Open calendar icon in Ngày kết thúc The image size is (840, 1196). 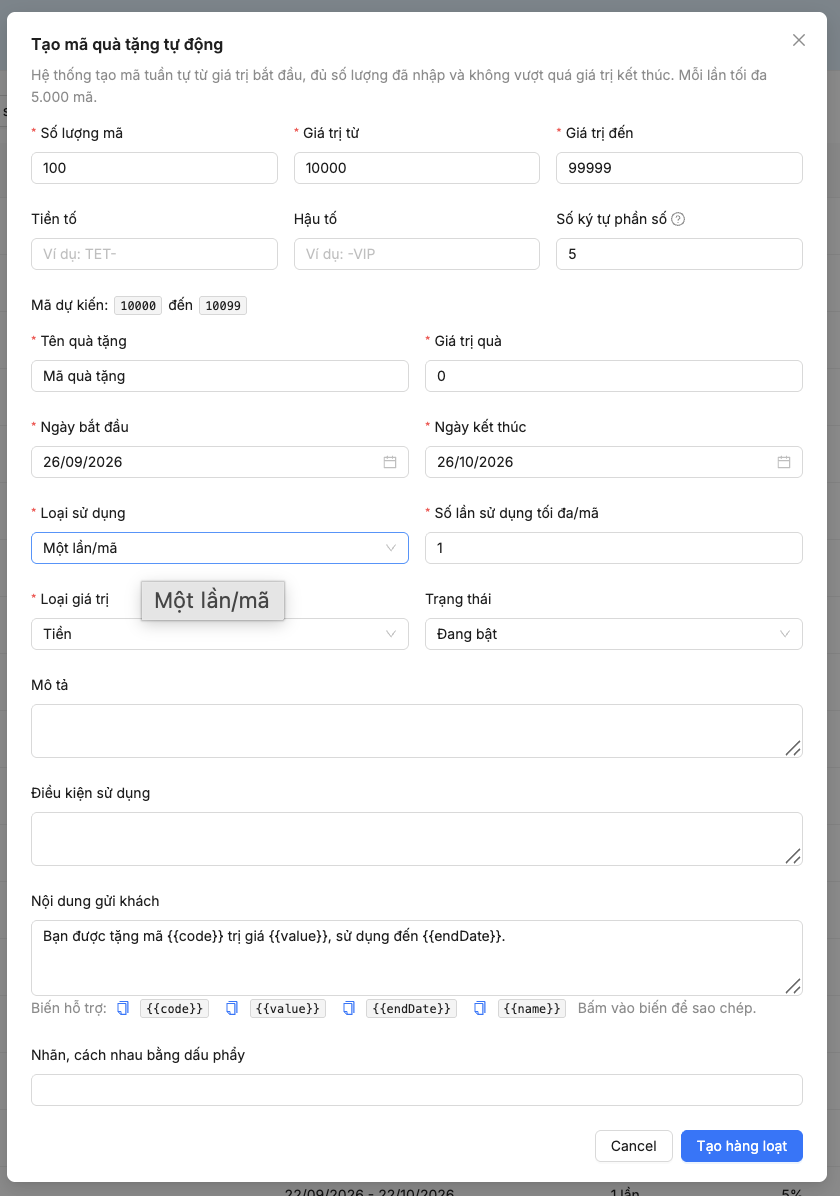(784, 462)
